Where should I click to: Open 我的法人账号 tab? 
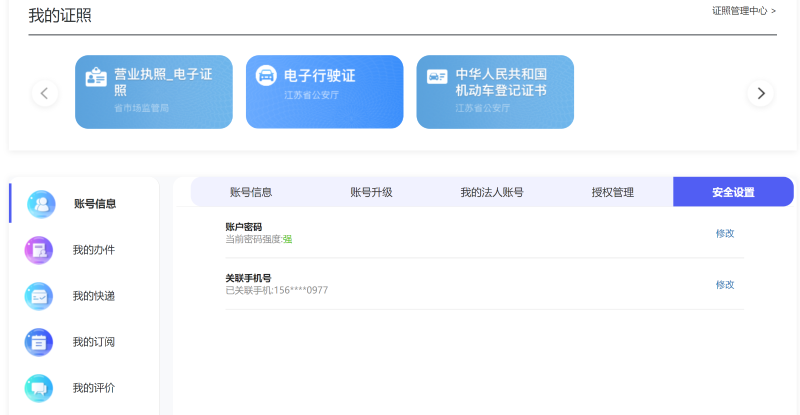click(491, 192)
